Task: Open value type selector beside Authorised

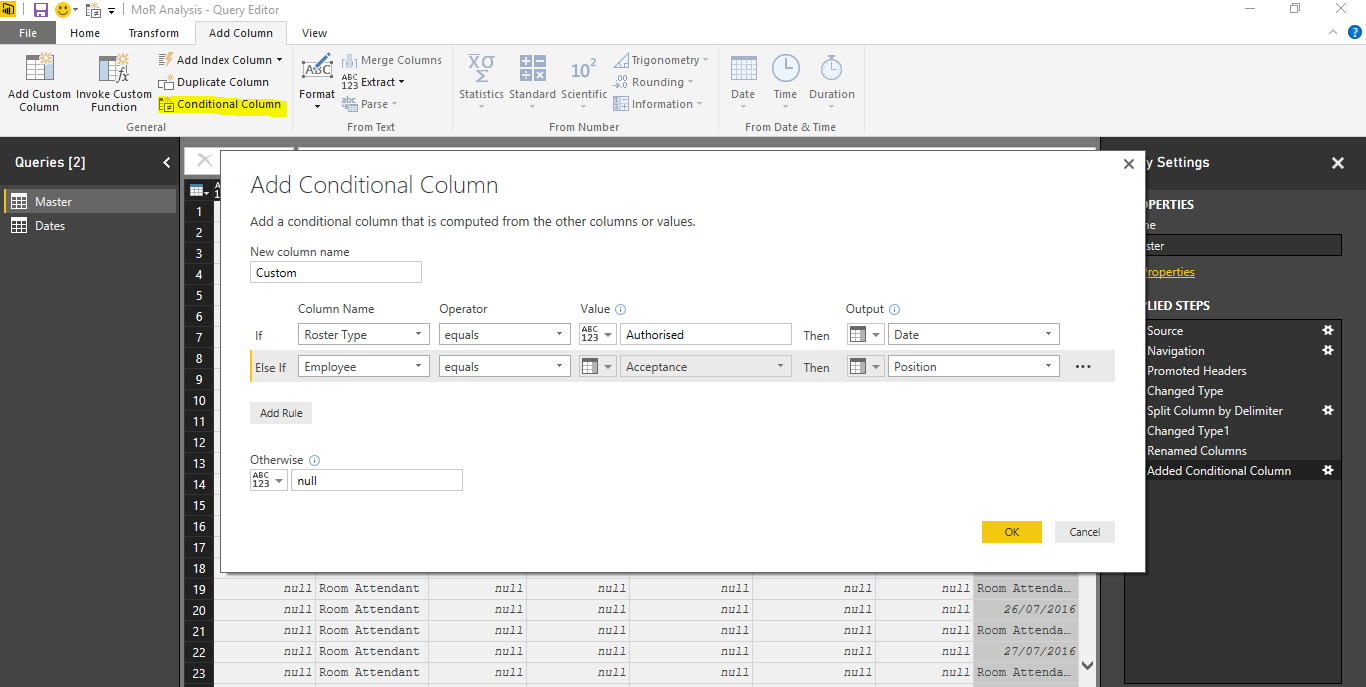Action: [598, 335]
